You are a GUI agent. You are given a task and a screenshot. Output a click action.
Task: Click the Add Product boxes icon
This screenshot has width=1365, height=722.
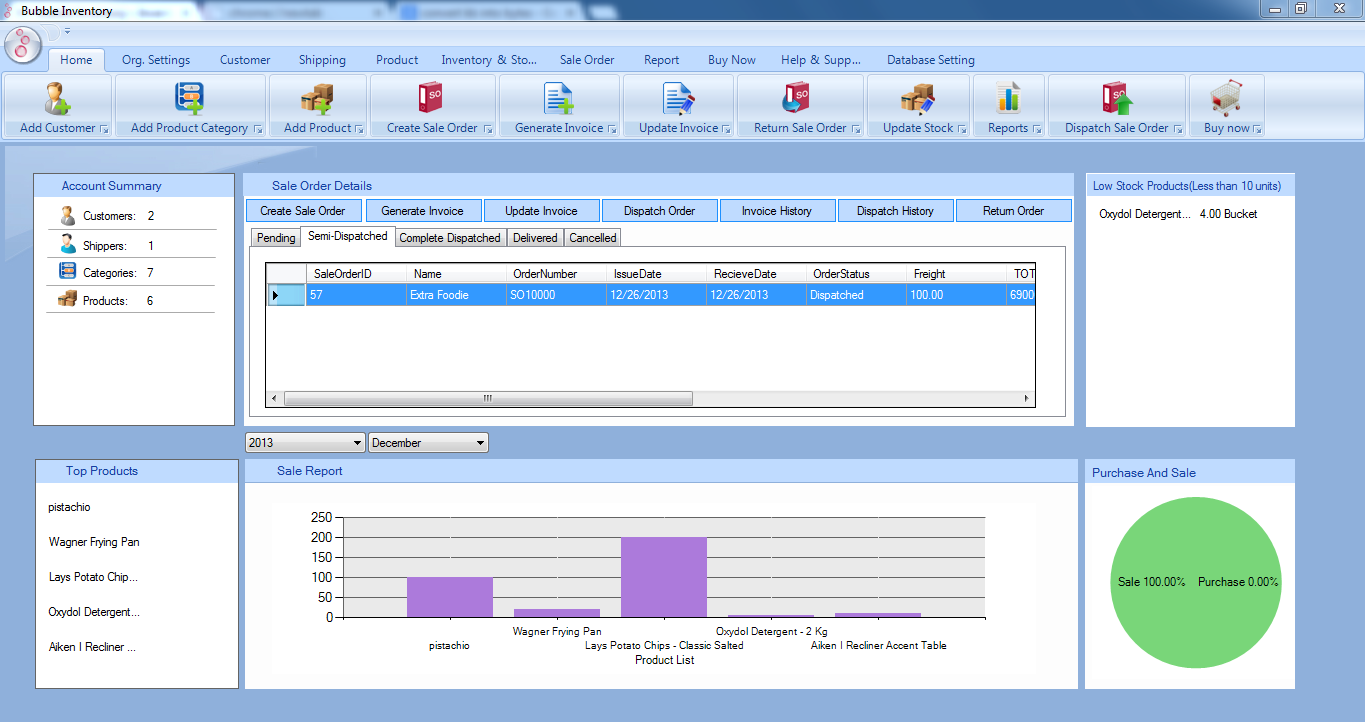coord(317,99)
